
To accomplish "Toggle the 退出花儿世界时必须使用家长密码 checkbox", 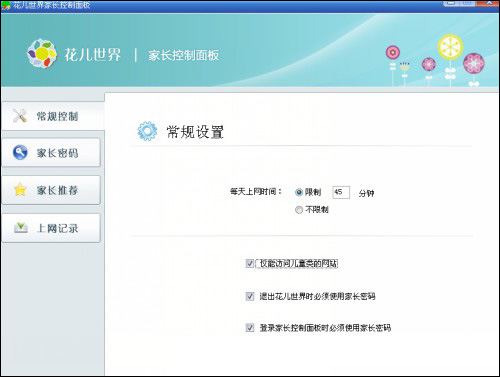I will pos(250,296).
